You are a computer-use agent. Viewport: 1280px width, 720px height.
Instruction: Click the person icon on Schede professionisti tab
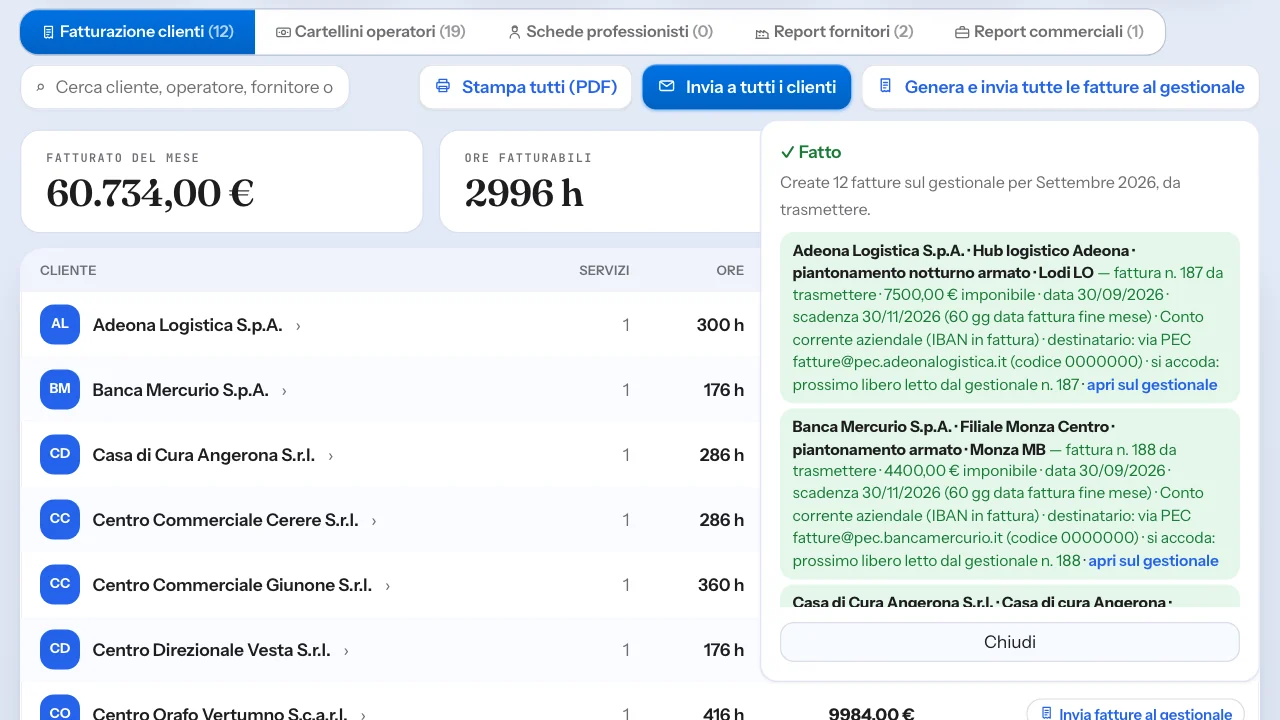click(x=515, y=32)
